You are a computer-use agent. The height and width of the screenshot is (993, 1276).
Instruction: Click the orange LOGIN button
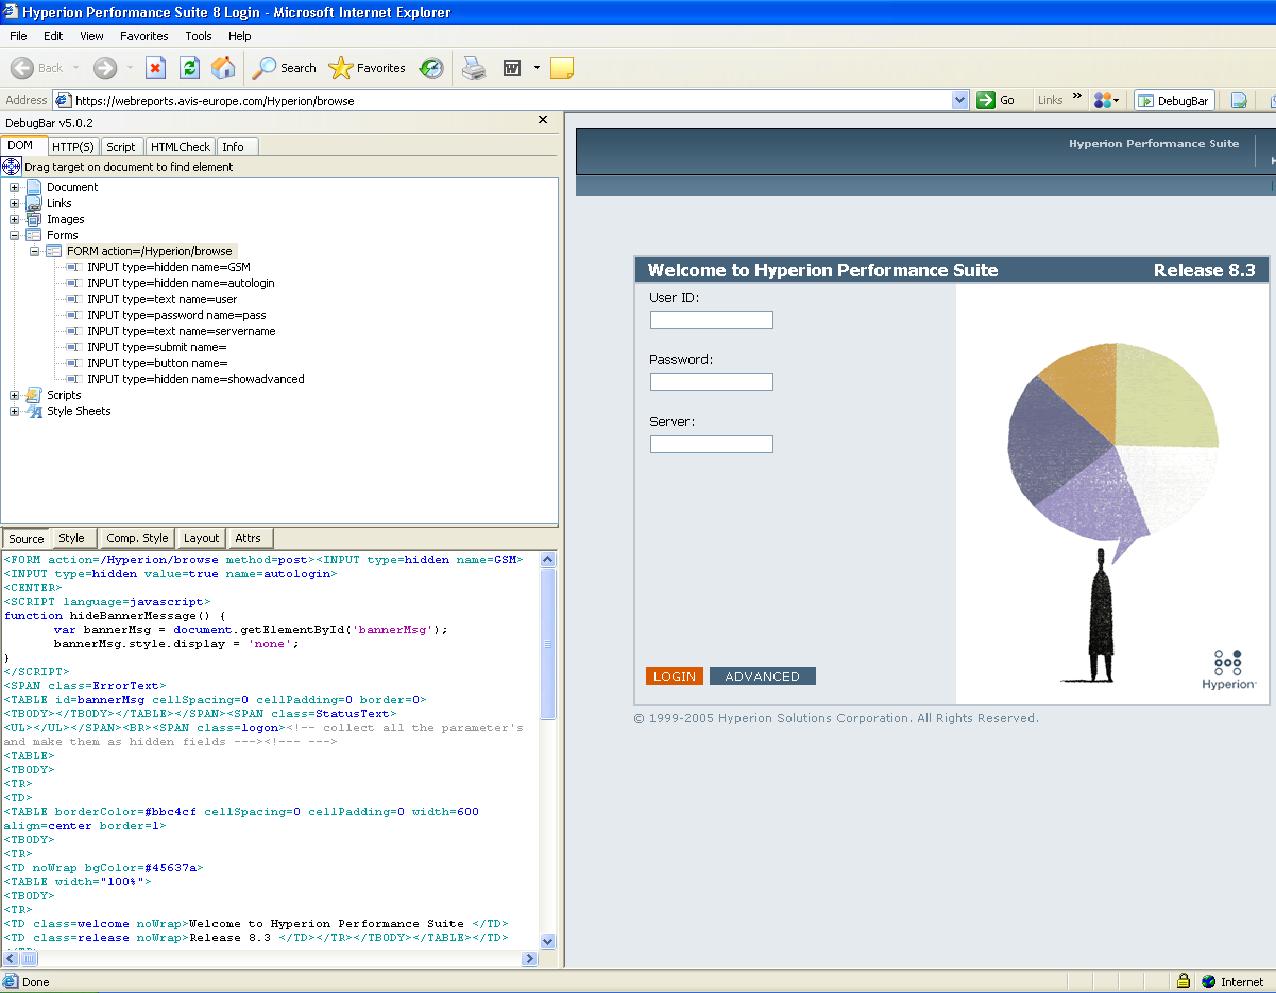point(674,676)
